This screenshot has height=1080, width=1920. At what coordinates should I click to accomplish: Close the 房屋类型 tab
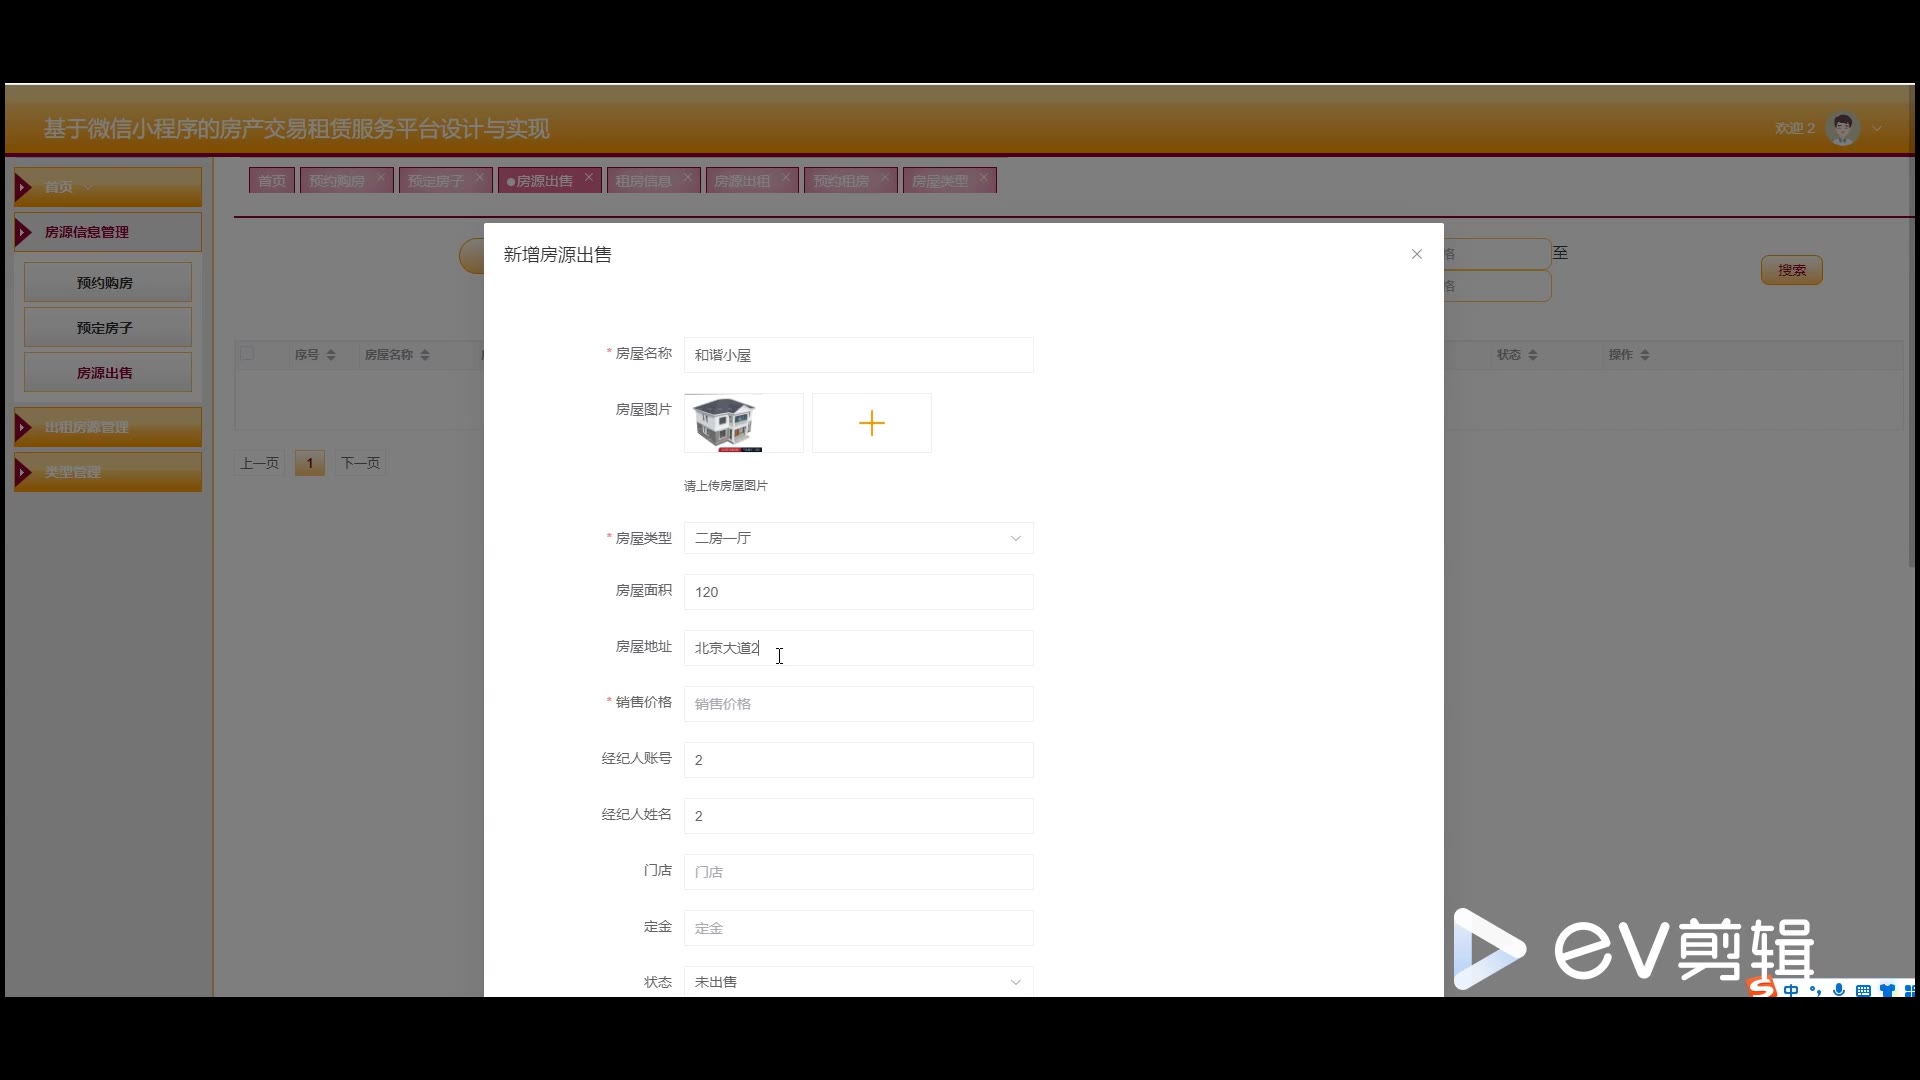click(984, 178)
